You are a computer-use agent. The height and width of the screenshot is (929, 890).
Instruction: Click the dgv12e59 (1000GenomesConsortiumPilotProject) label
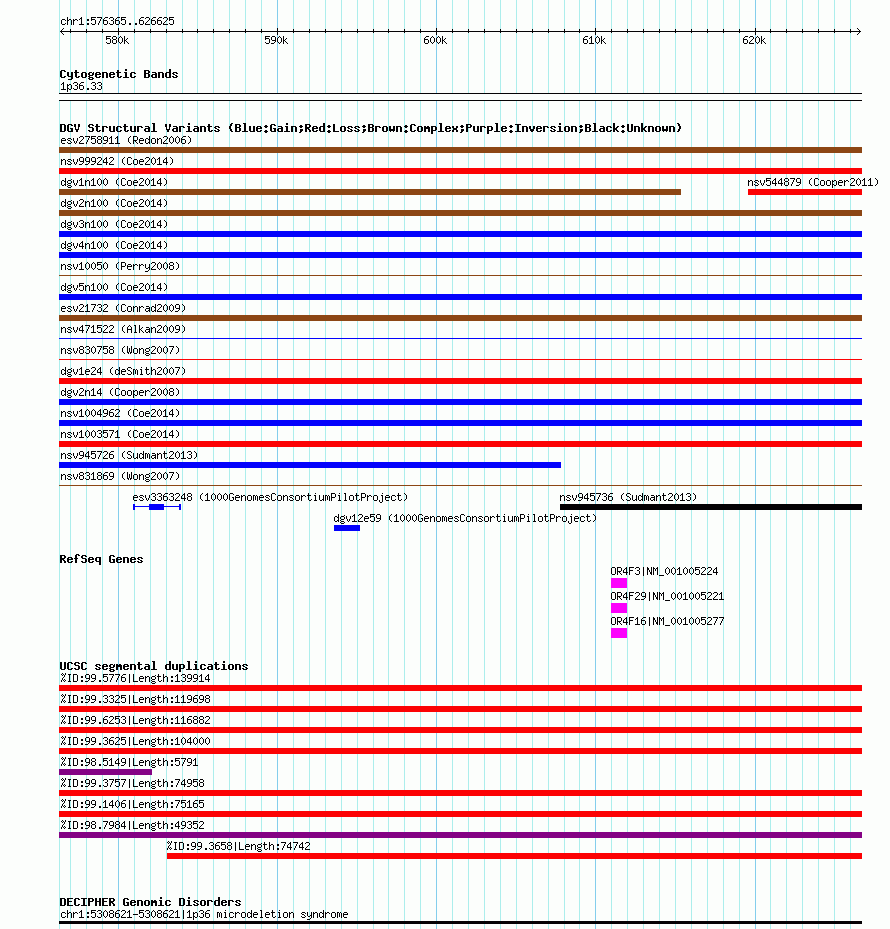coord(465,518)
